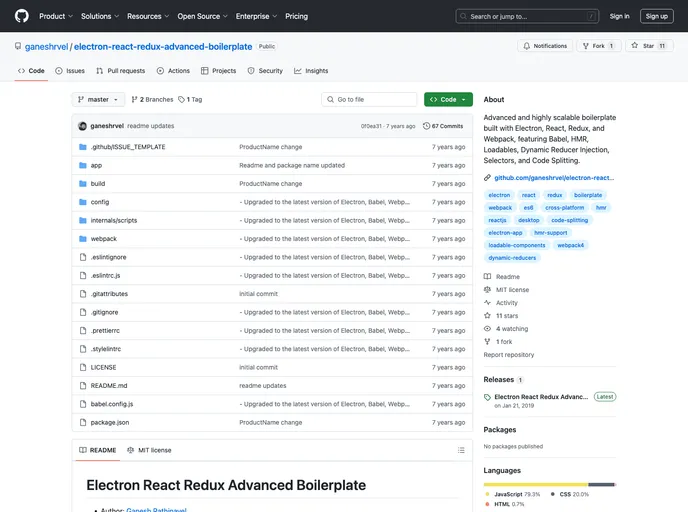Open the babel.config.js file
The width and height of the screenshot is (688, 512).
(x=112, y=404)
